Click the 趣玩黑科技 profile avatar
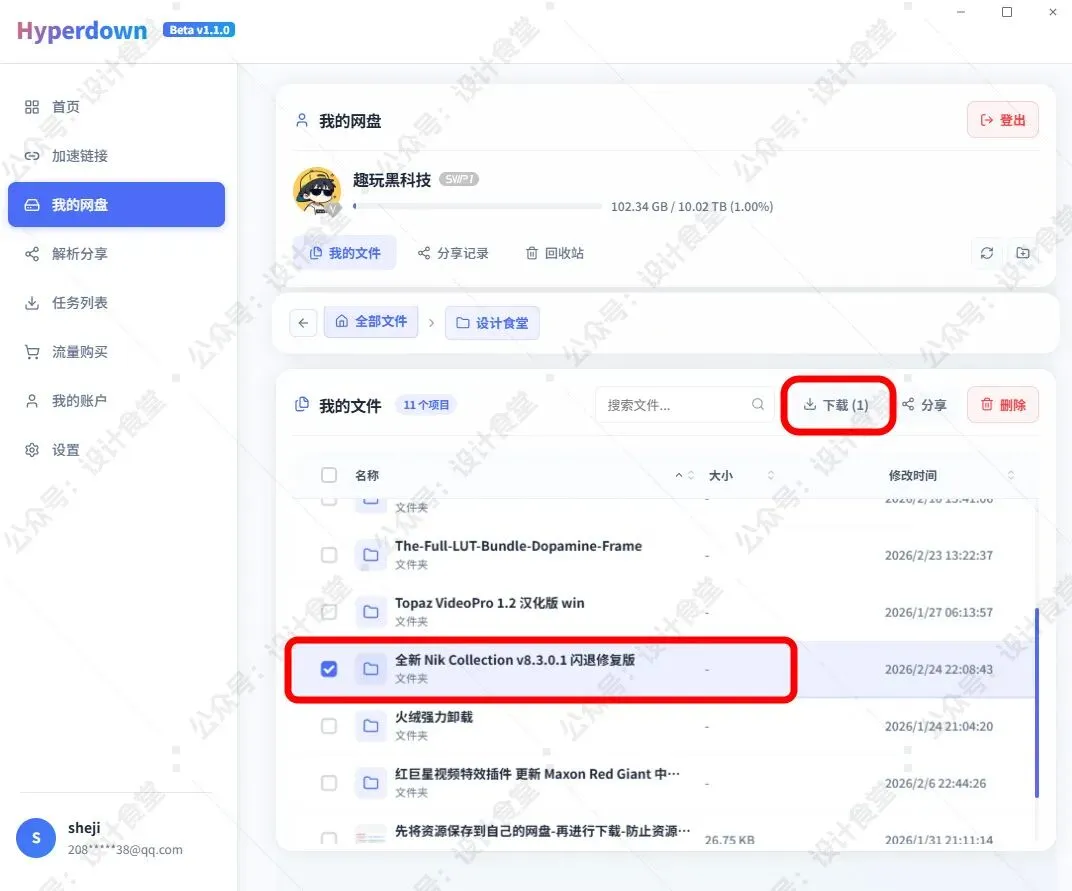This screenshot has height=891, width=1072. coord(317,191)
